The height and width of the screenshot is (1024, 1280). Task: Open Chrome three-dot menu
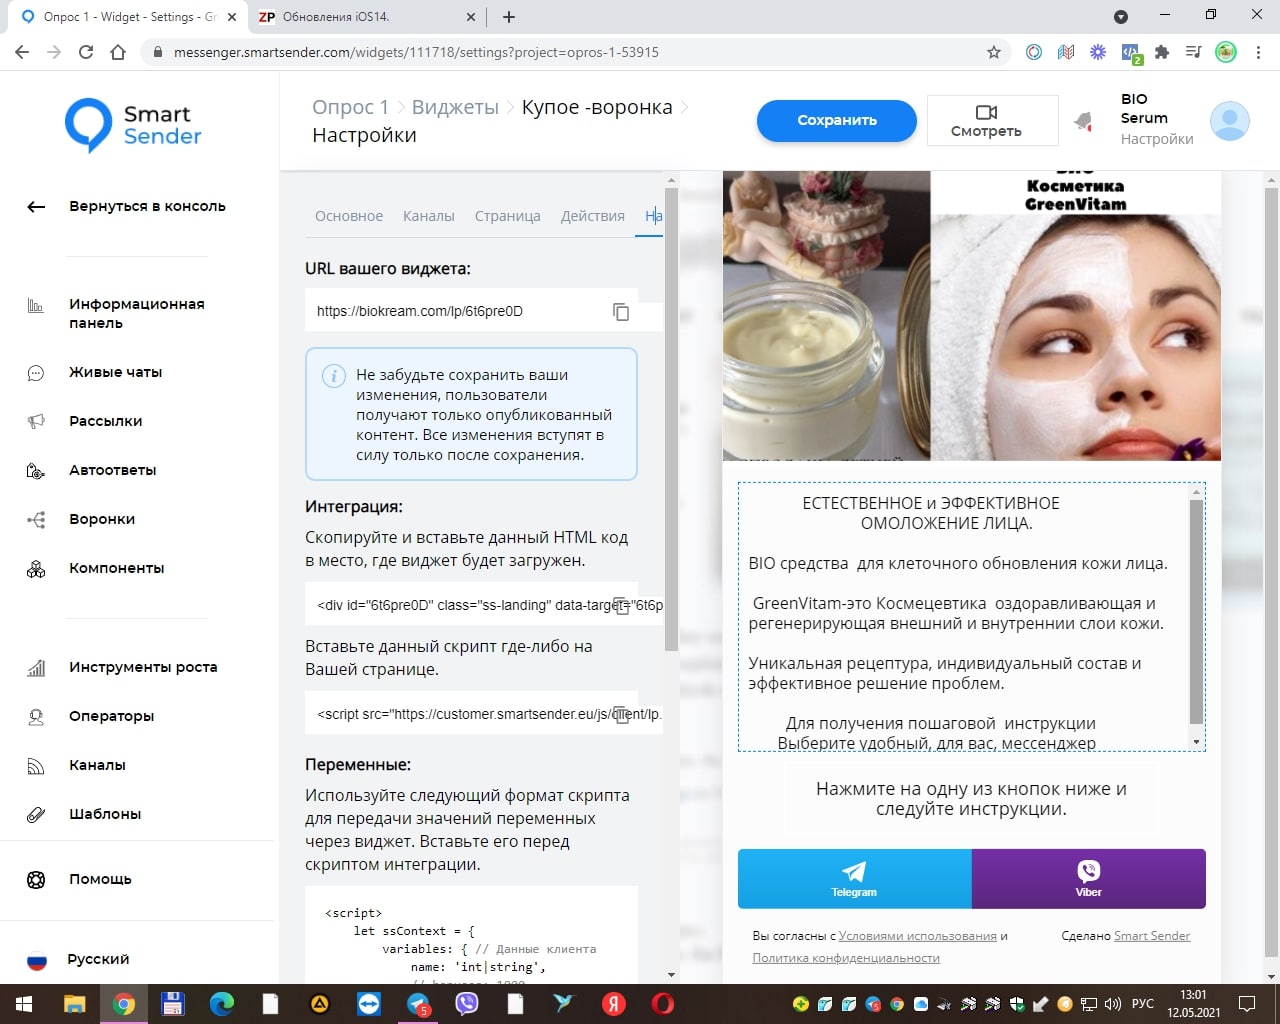pos(1259,52)
